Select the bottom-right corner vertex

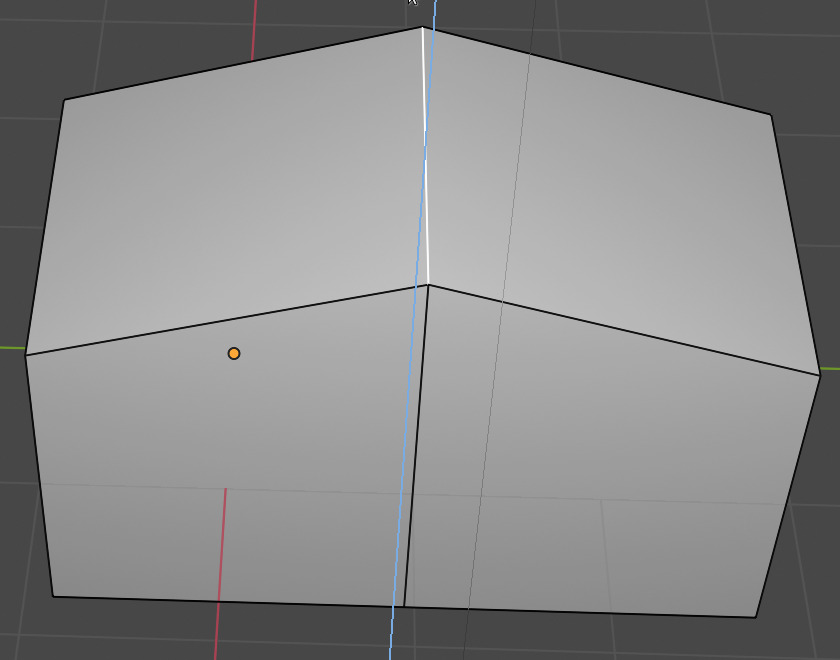click(x=756, y=617)
